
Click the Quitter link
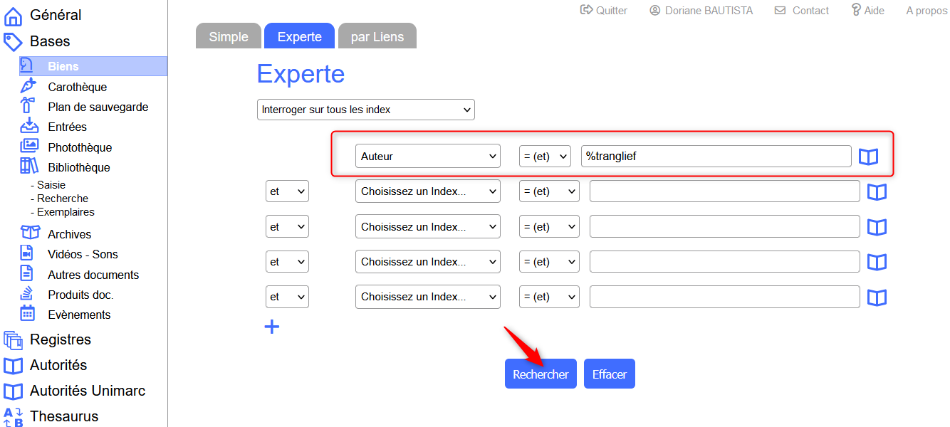[603, 10]
